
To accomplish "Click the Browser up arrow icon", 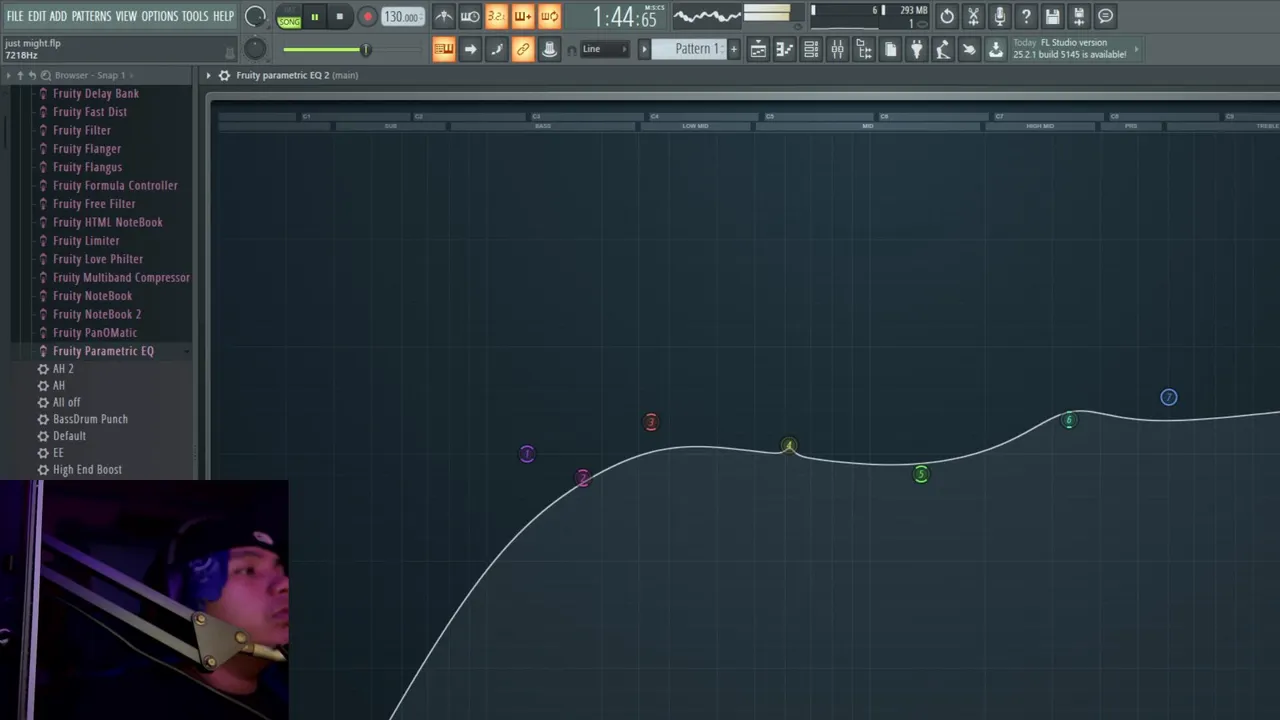I will pyautogui.click(x=20, y=75).
